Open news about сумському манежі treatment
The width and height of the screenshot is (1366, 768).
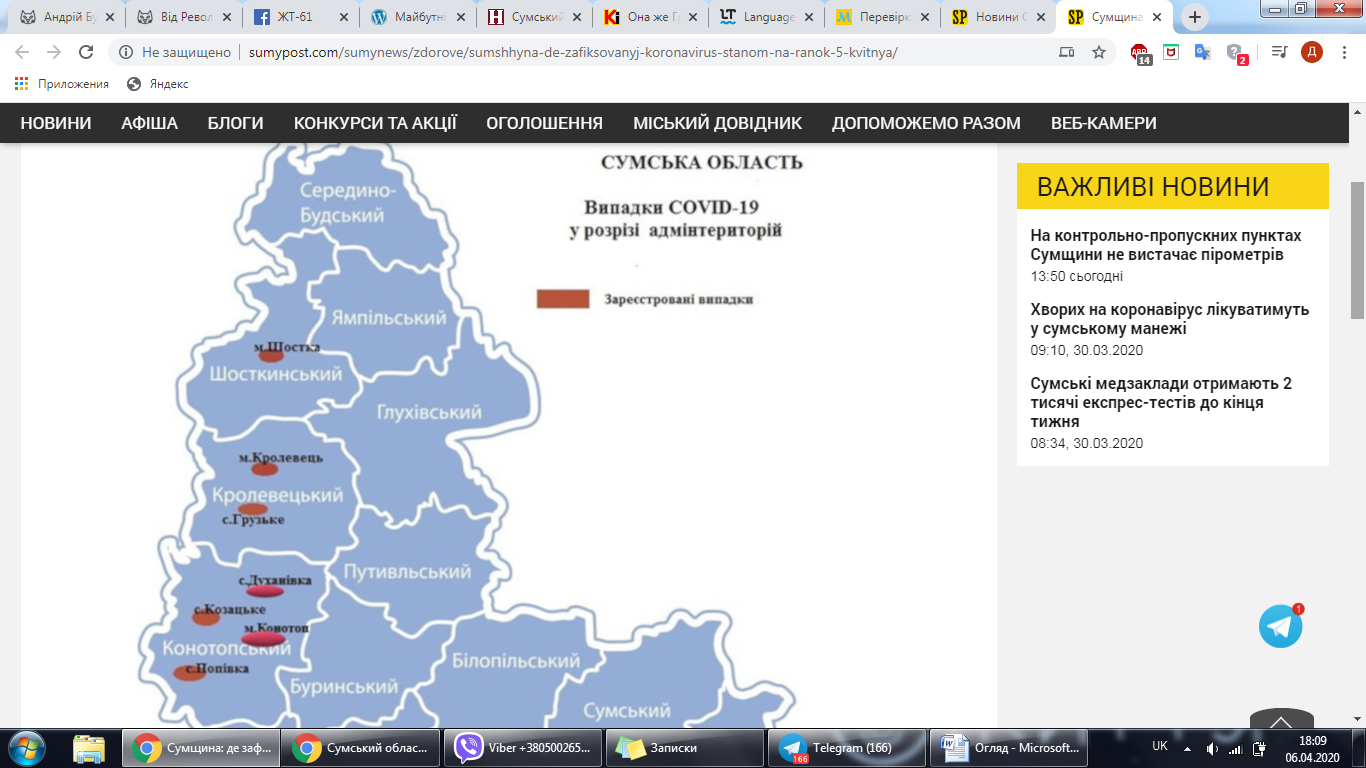click(1170, 319)
